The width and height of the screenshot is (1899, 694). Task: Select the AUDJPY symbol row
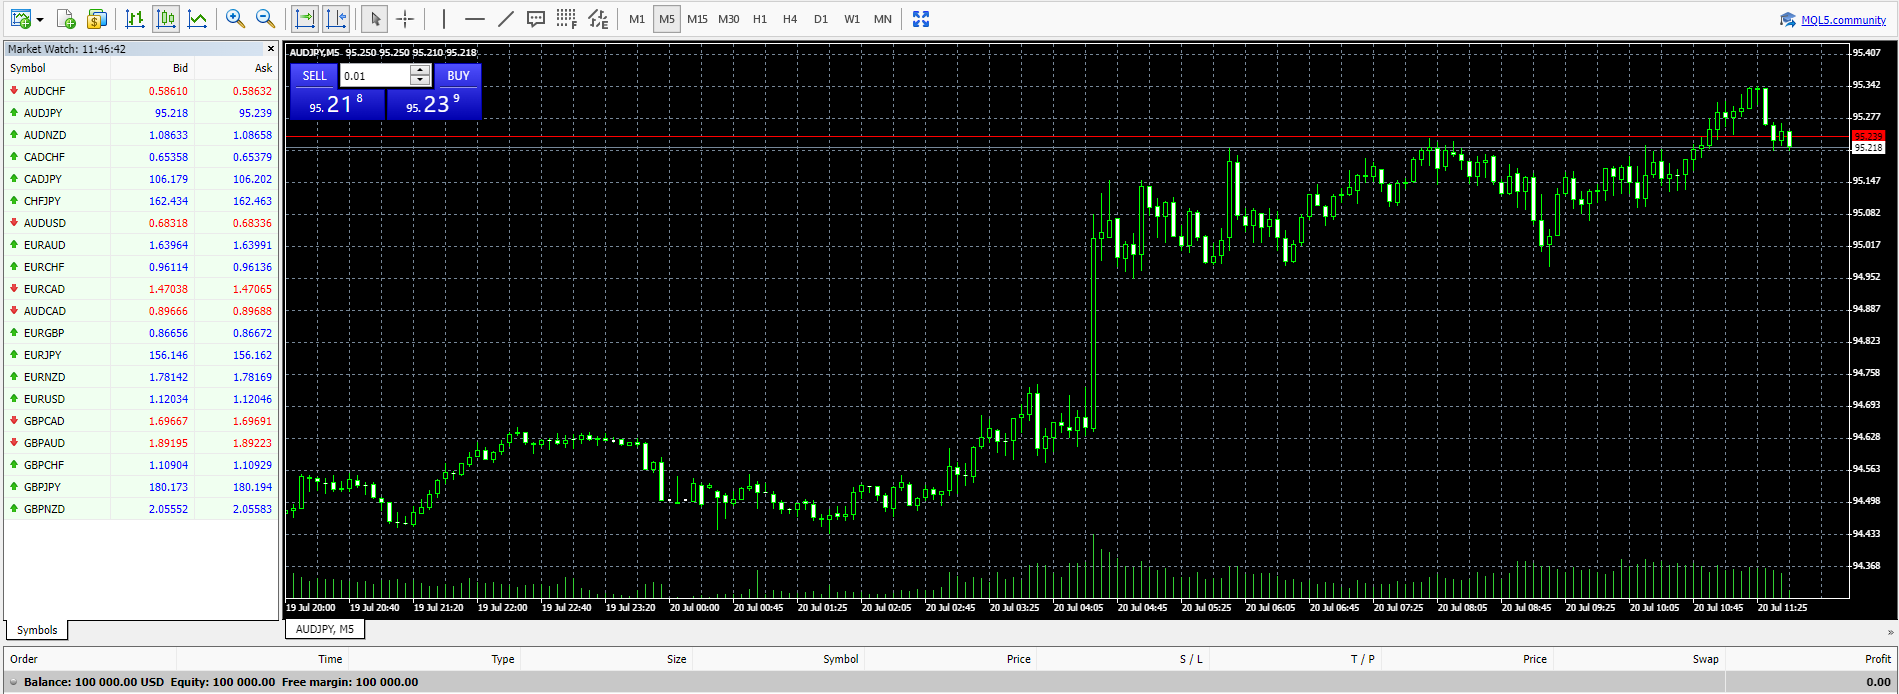point(141,113)
